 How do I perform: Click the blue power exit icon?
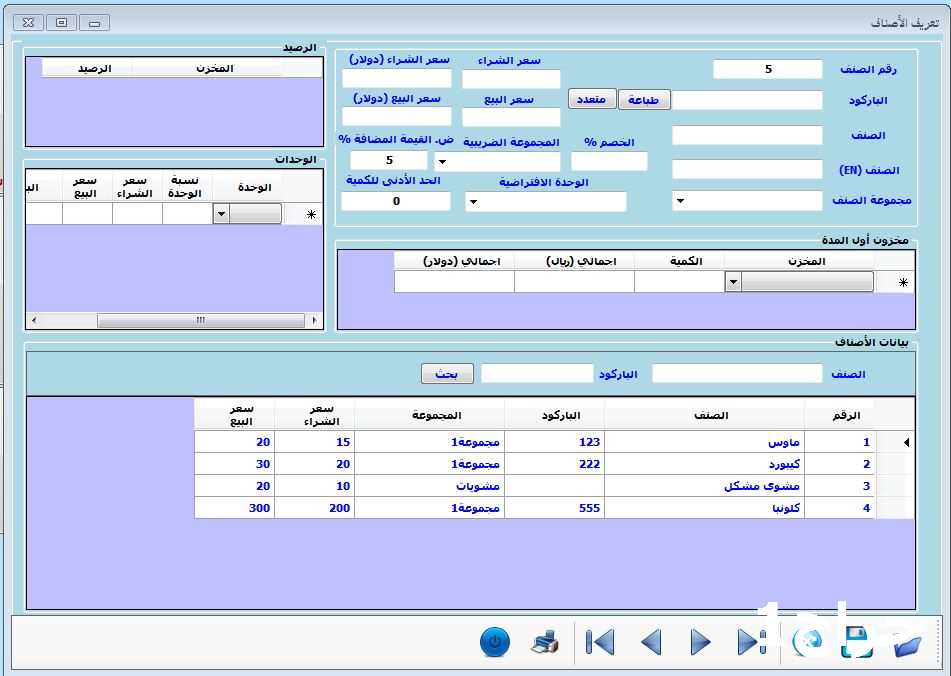tap(495, 642)
